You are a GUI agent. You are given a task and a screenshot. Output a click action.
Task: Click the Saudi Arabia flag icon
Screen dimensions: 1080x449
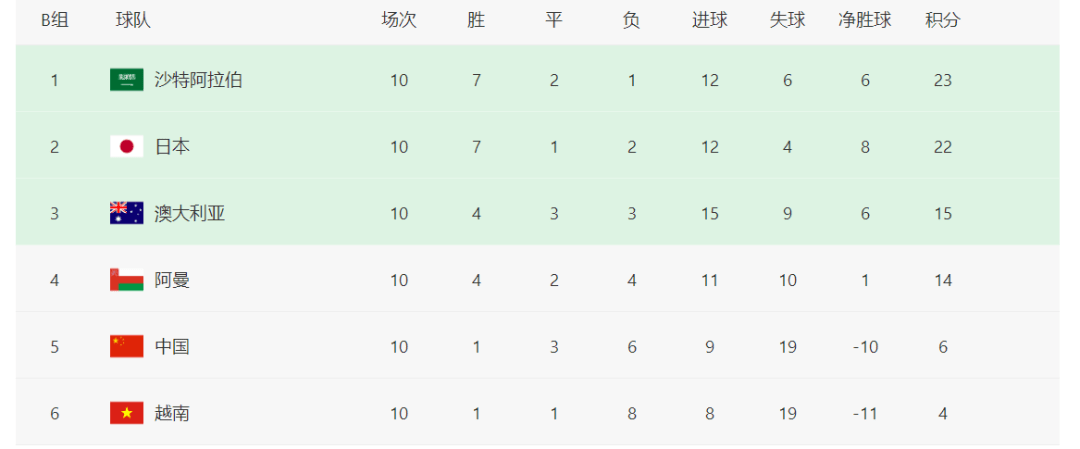click(x=127, y=80)
